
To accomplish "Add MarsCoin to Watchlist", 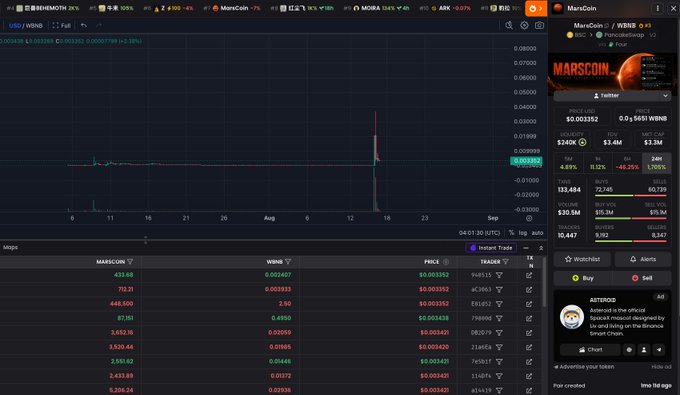I will click(x=582, y=259).
